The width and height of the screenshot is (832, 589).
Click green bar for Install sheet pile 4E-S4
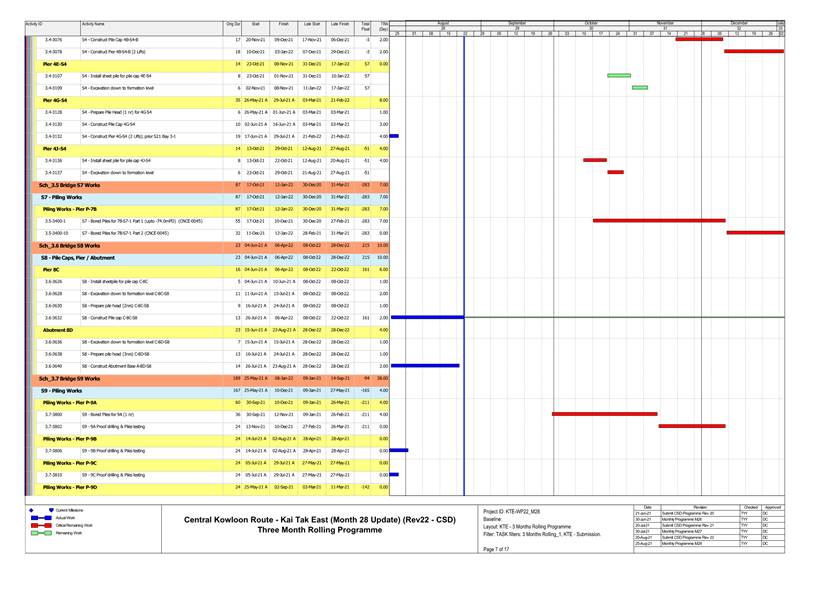coord(619,75)
